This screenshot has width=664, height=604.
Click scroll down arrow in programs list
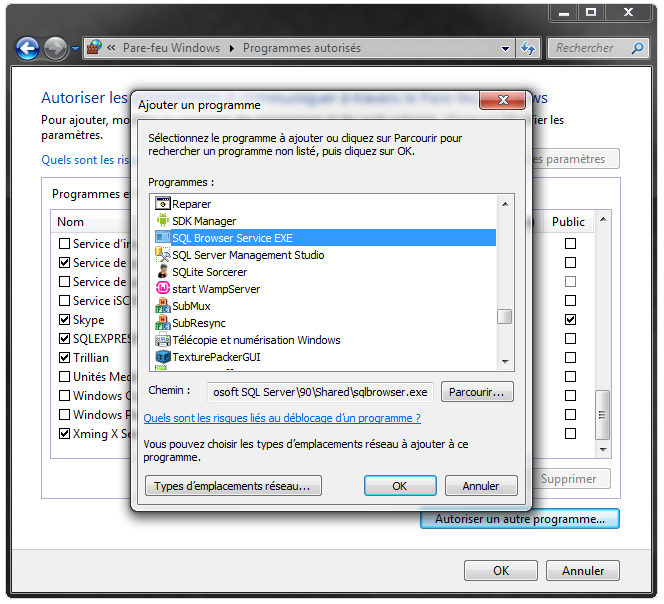pos(505,362)
